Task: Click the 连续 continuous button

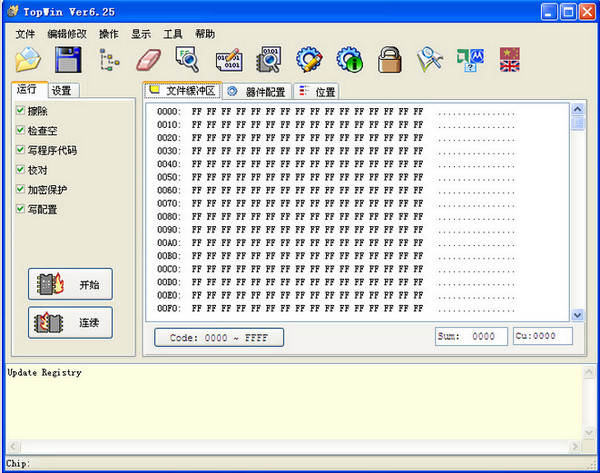Action: point(70,323)
